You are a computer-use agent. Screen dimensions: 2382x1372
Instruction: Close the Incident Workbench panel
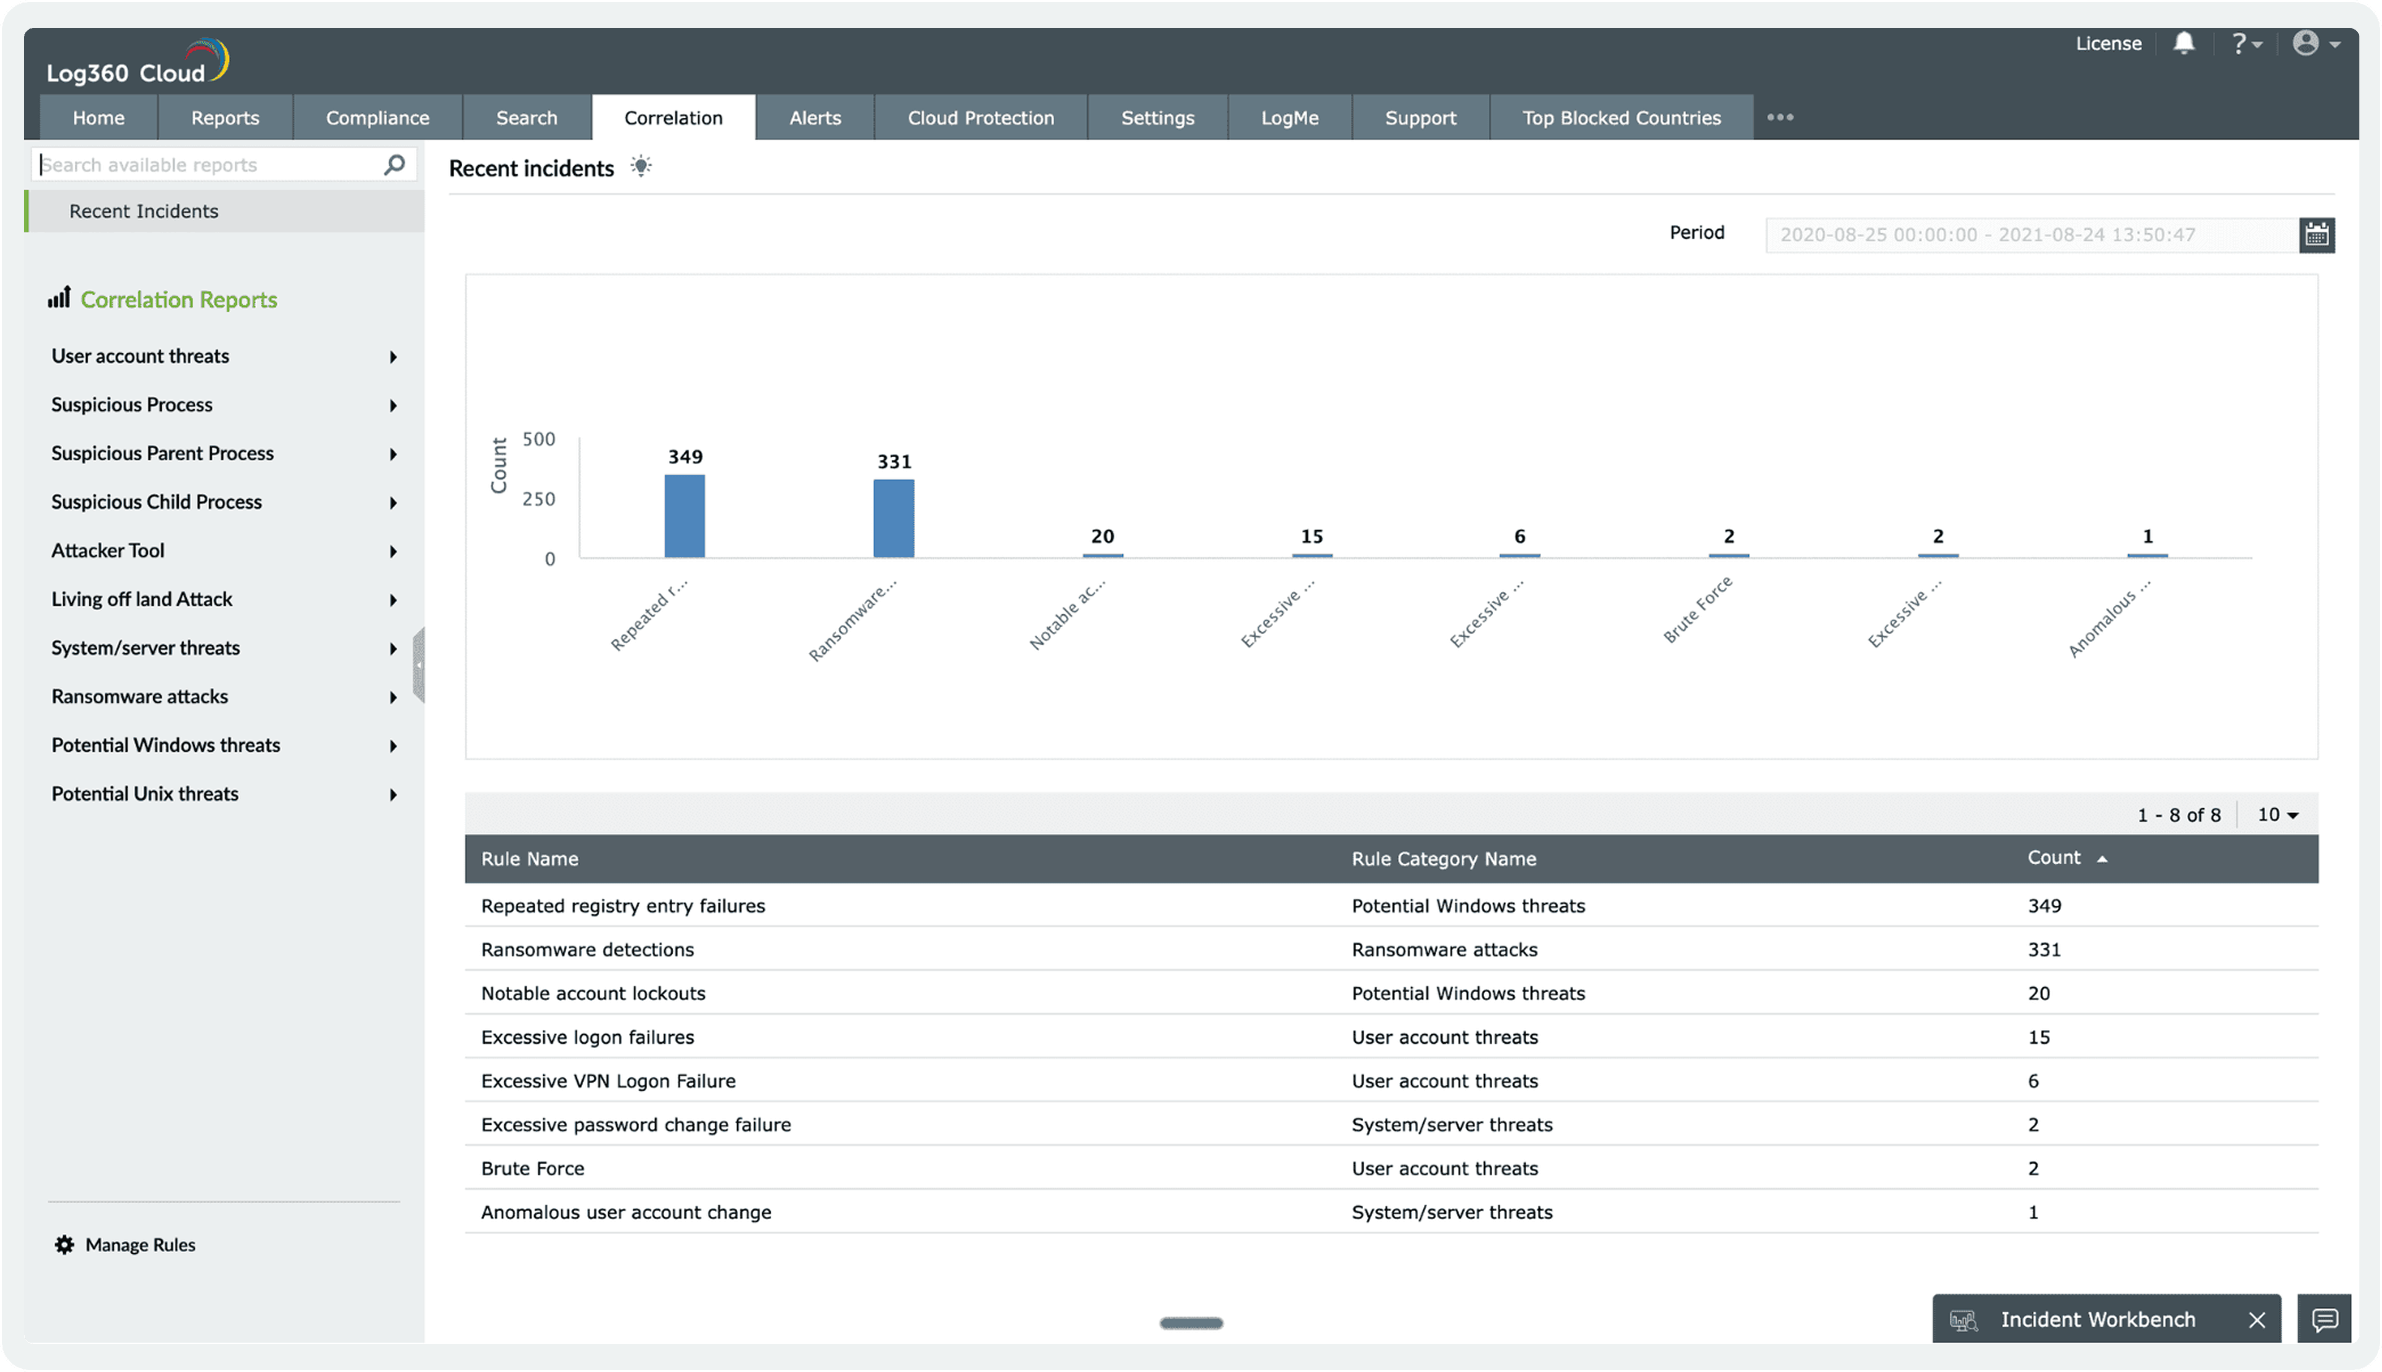pyautogui.click(x=2257, y=1320)
